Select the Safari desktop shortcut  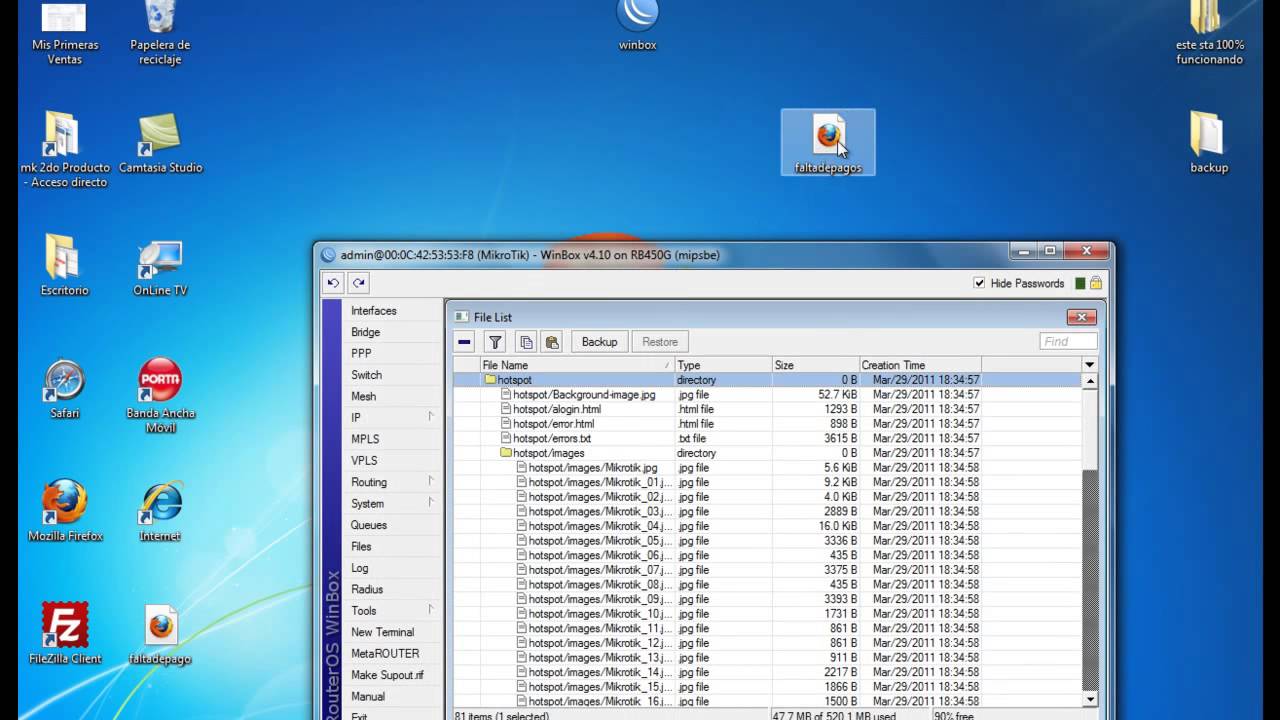(65, 388)
